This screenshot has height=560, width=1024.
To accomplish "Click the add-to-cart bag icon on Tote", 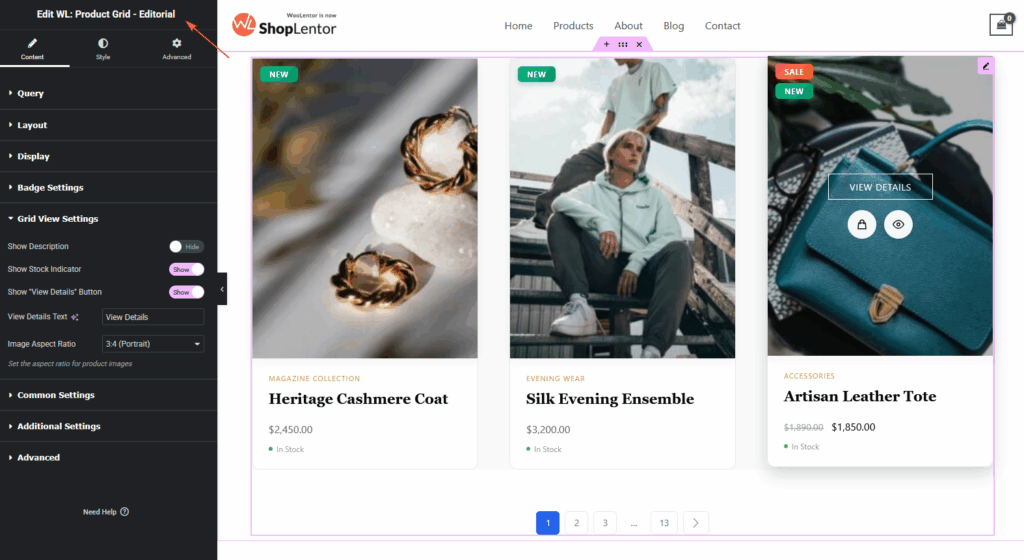I will [x=861, y=225].
